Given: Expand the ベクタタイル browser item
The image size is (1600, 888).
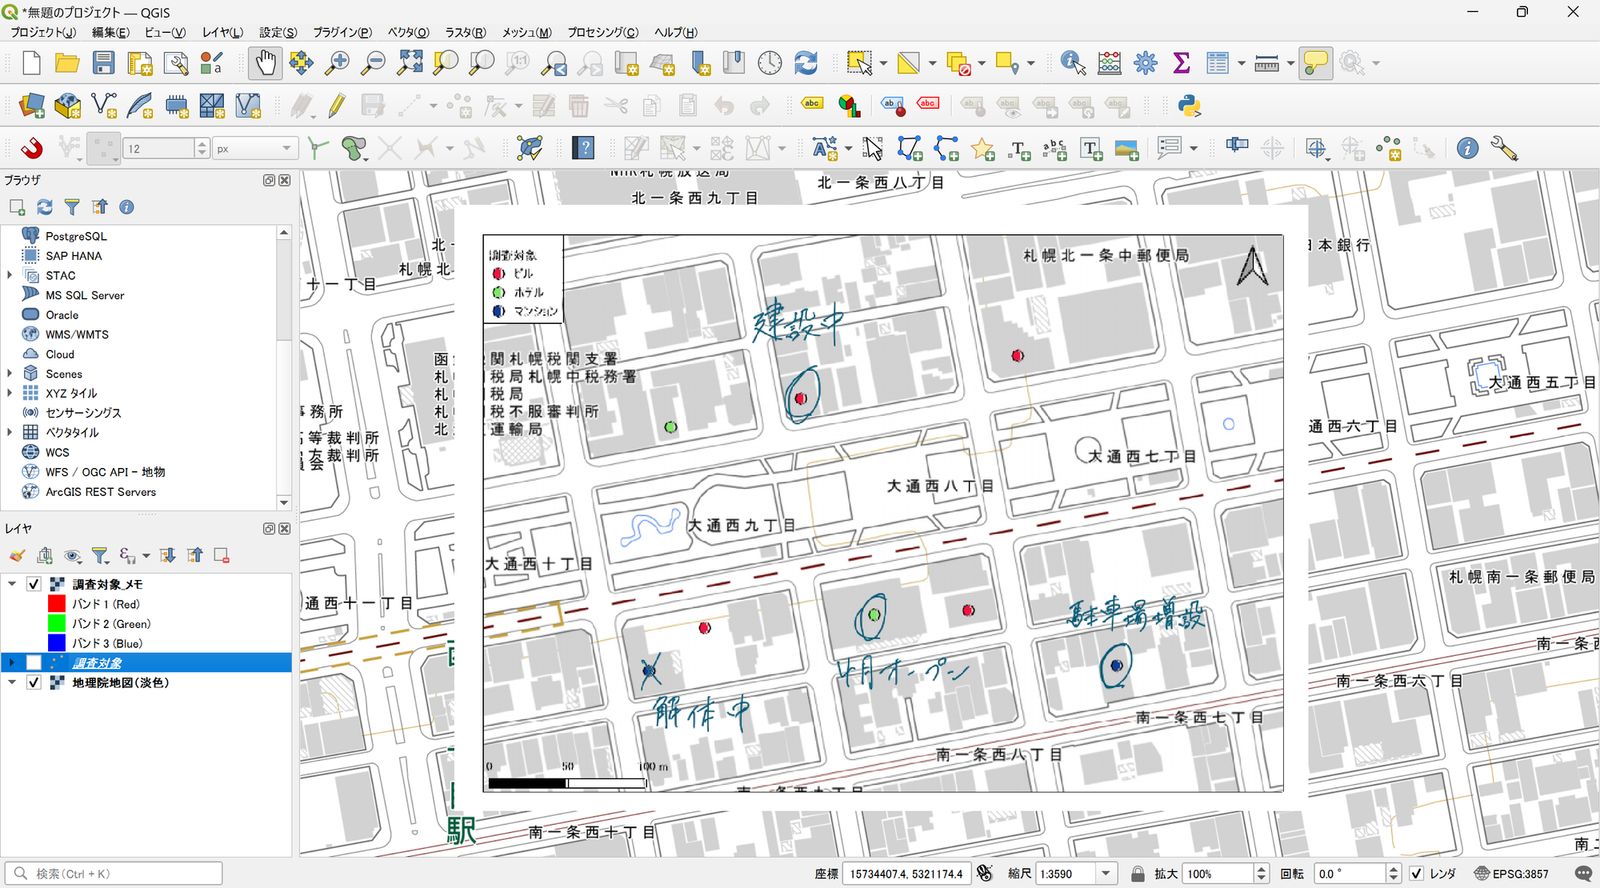Looking at the screenshot, I should coord(10,432).
